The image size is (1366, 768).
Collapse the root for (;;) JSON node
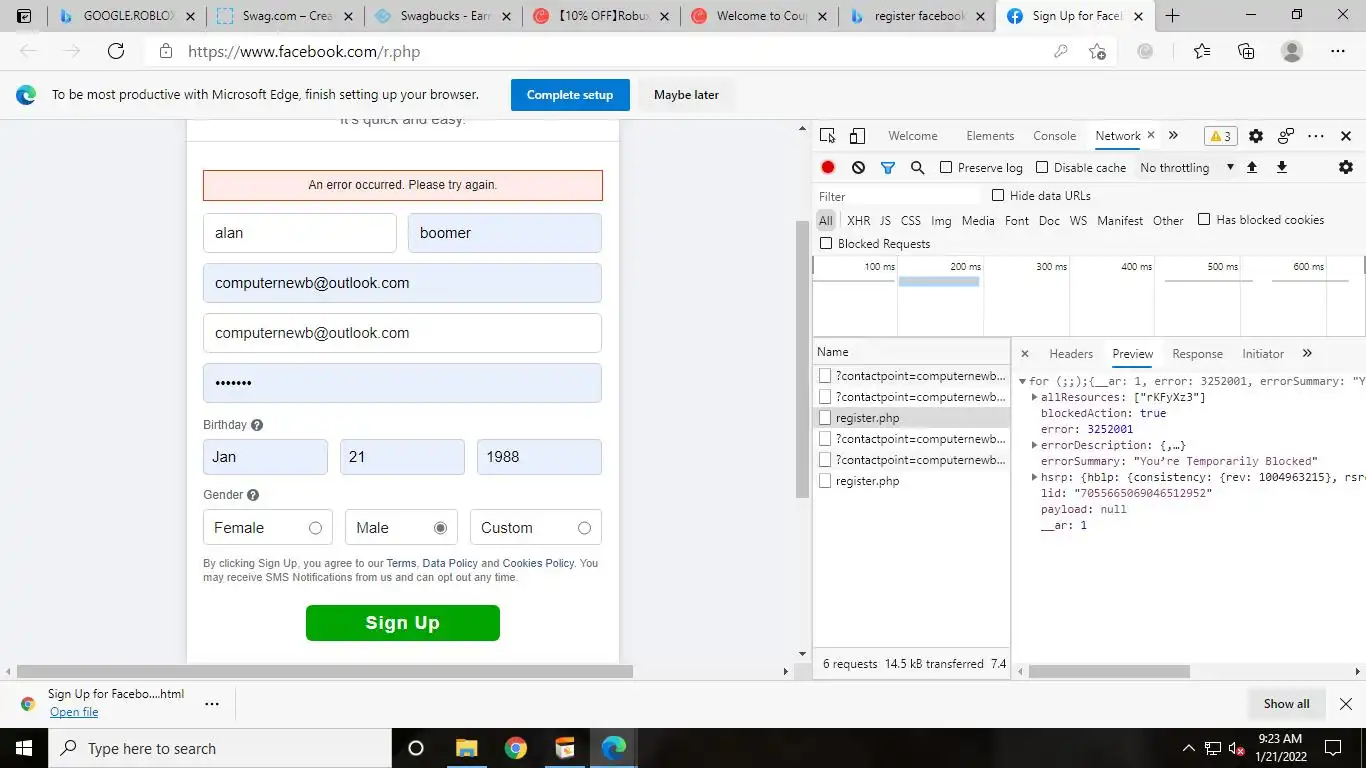[1022, 381]
